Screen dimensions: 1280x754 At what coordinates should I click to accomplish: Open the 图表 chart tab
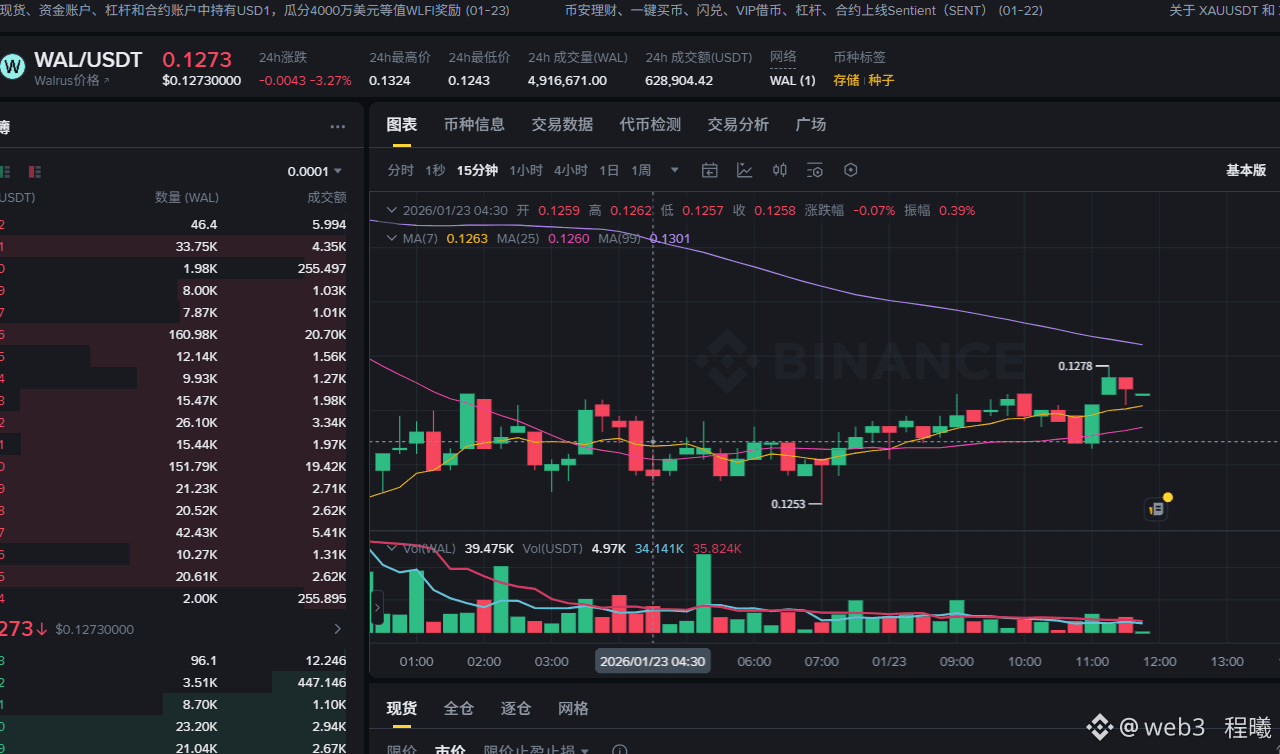tap(402, 124)
